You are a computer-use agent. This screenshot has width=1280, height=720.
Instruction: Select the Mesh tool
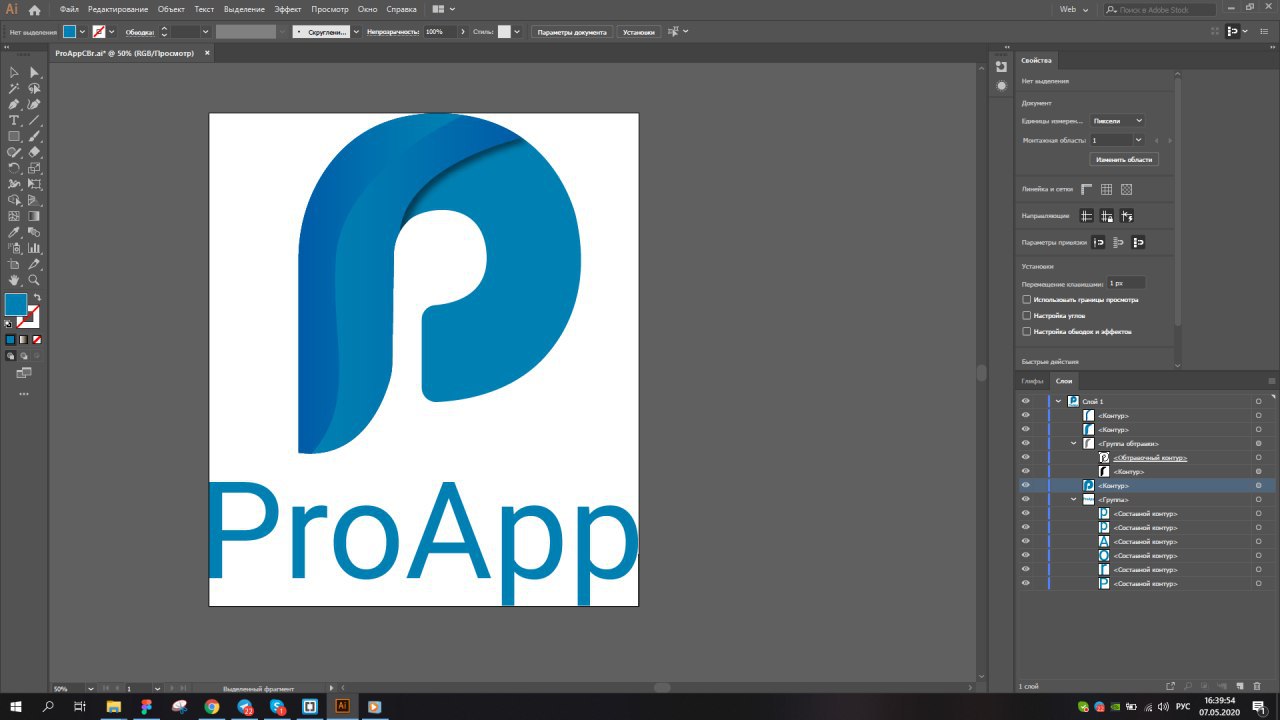(14, 216)
